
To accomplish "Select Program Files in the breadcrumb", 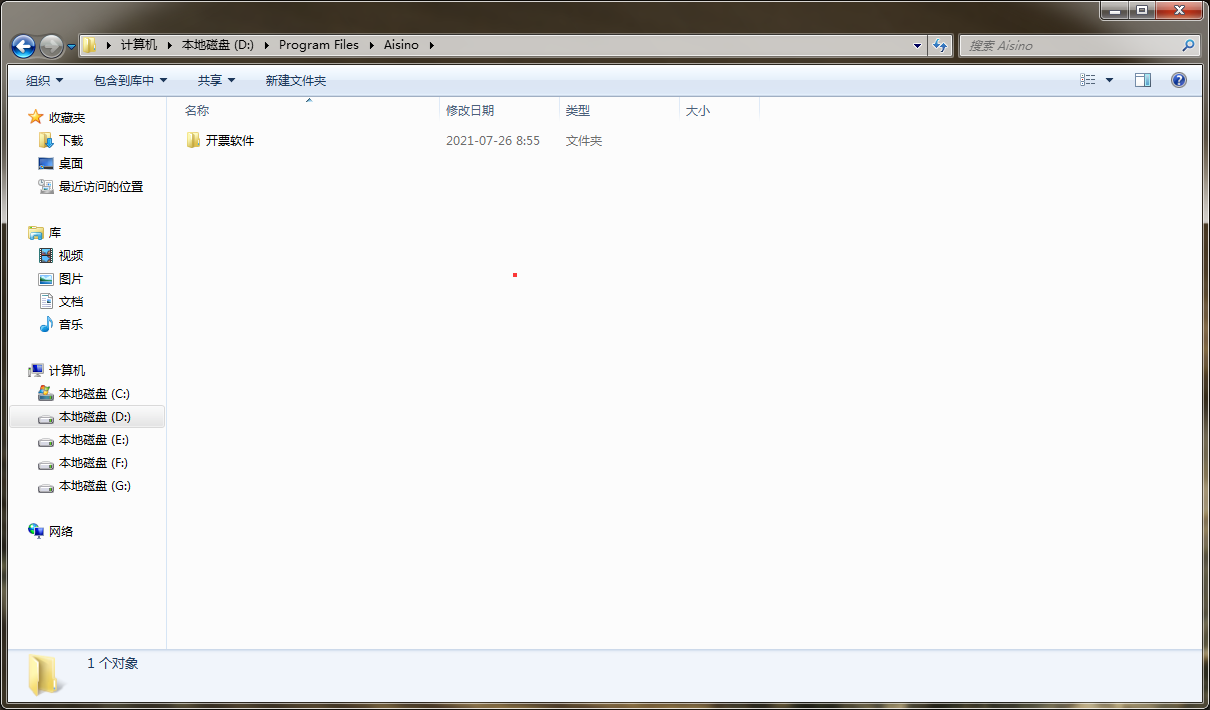I will click(x=319, y=45).
